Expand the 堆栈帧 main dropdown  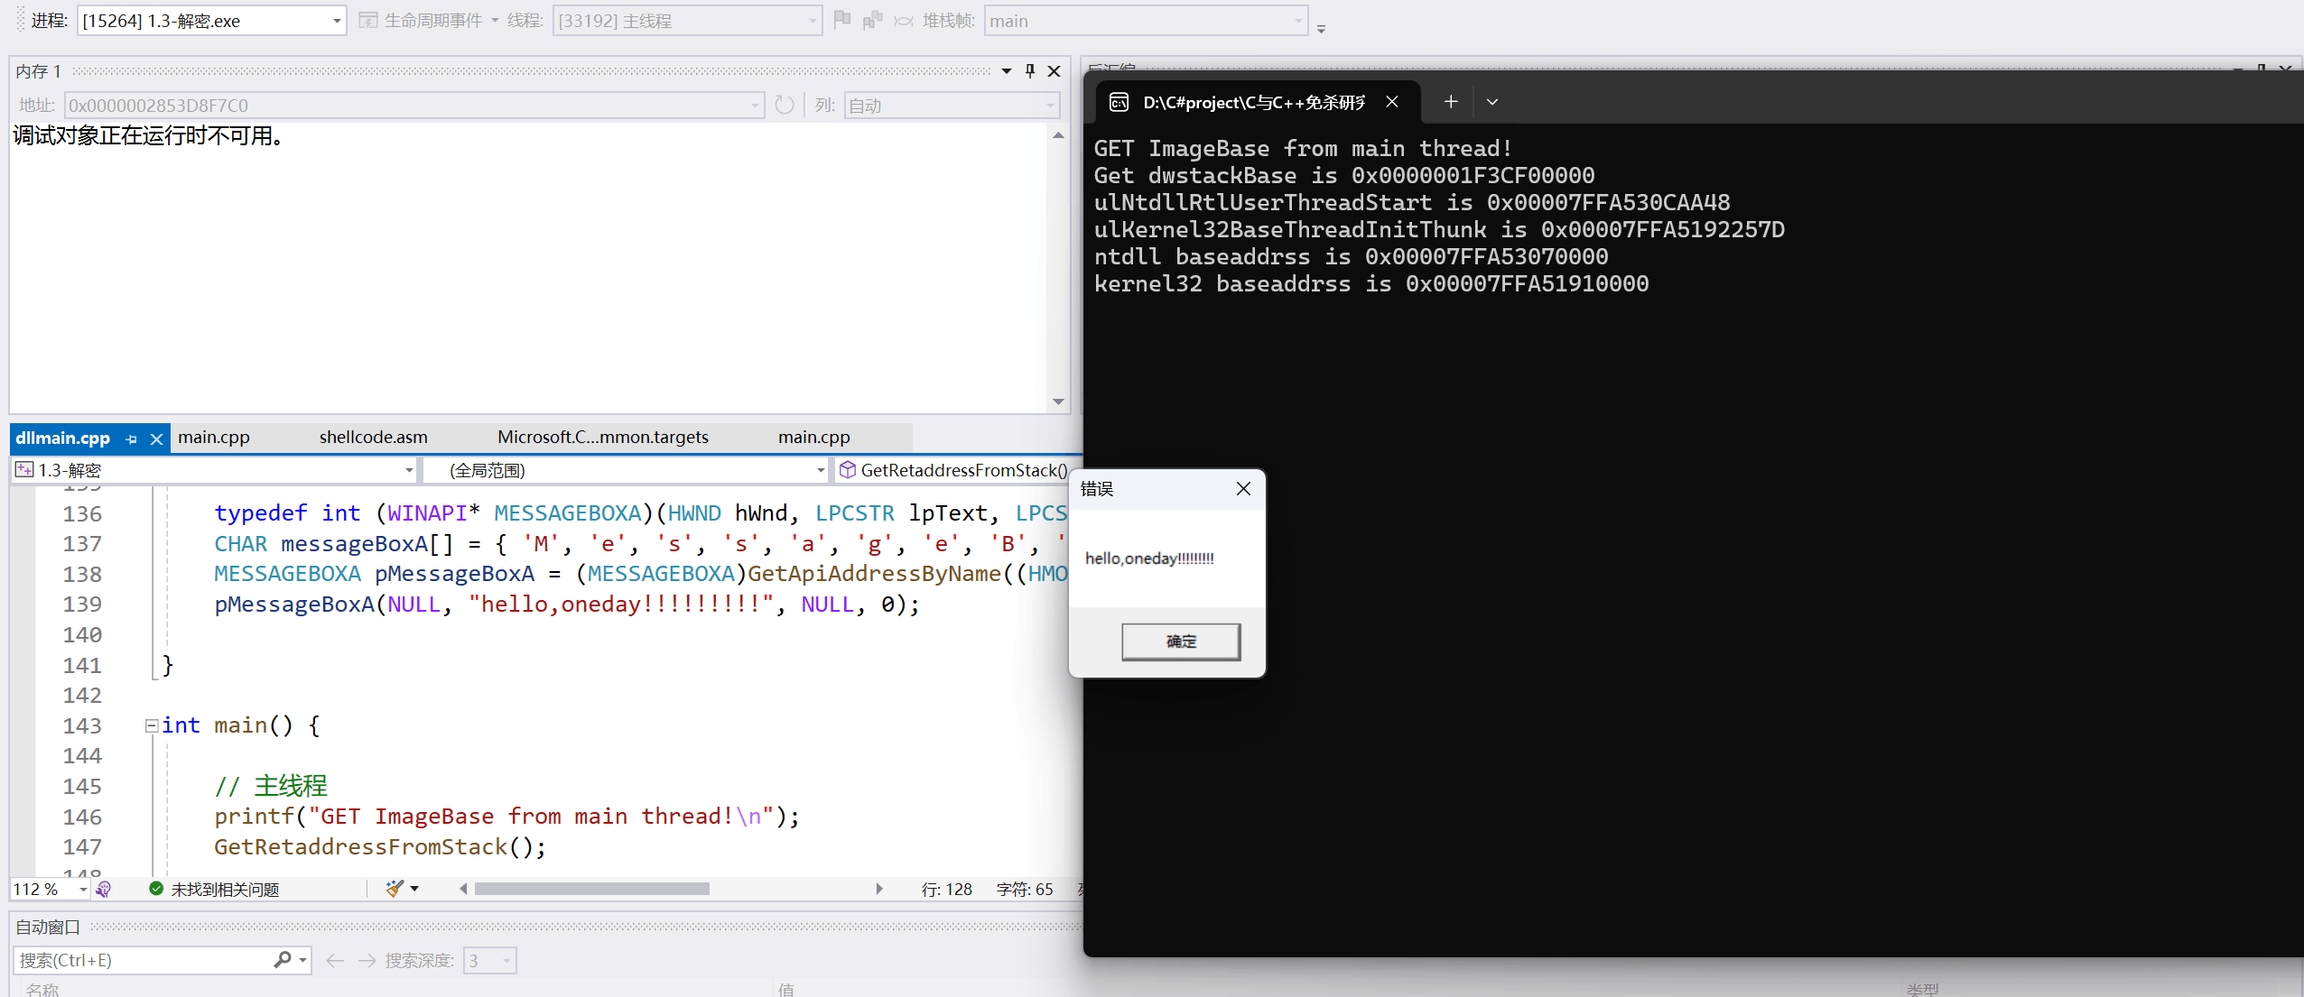pos(1297,21)
